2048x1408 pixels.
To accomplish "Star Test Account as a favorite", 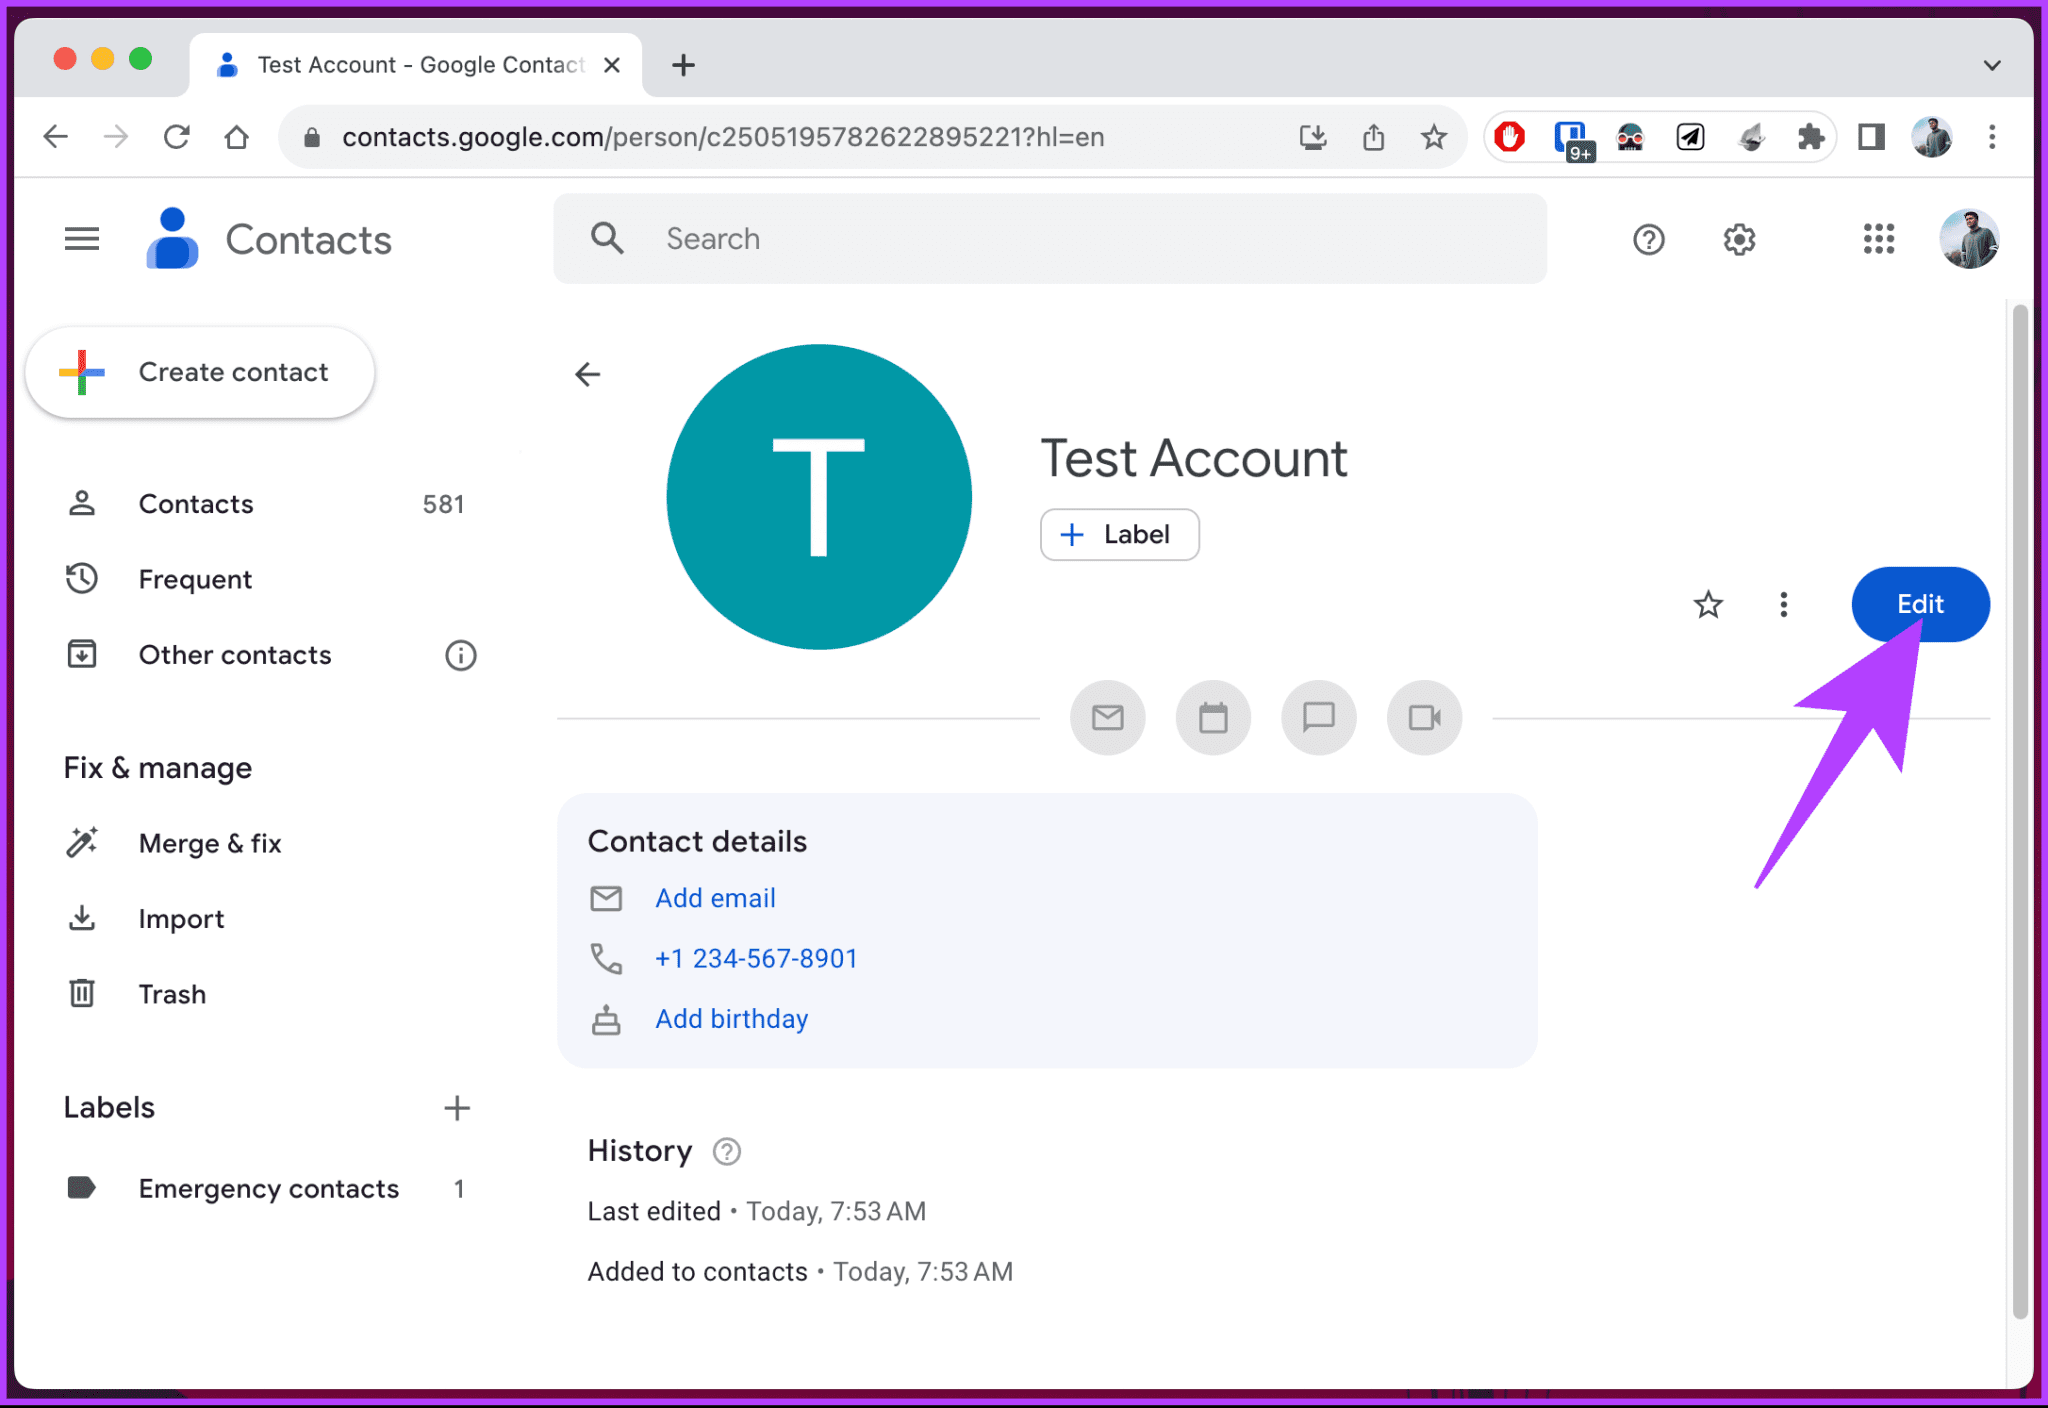I will [1708, 604].
